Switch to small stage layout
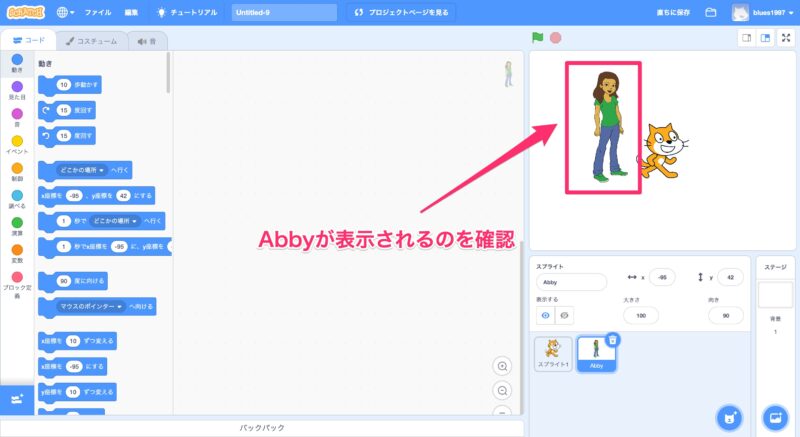 (746, 38)
